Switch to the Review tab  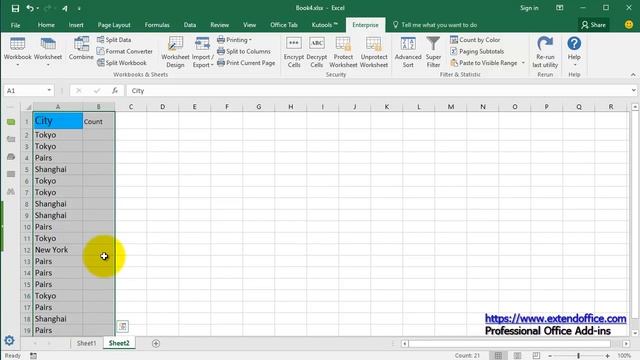[x=220, y=25]
